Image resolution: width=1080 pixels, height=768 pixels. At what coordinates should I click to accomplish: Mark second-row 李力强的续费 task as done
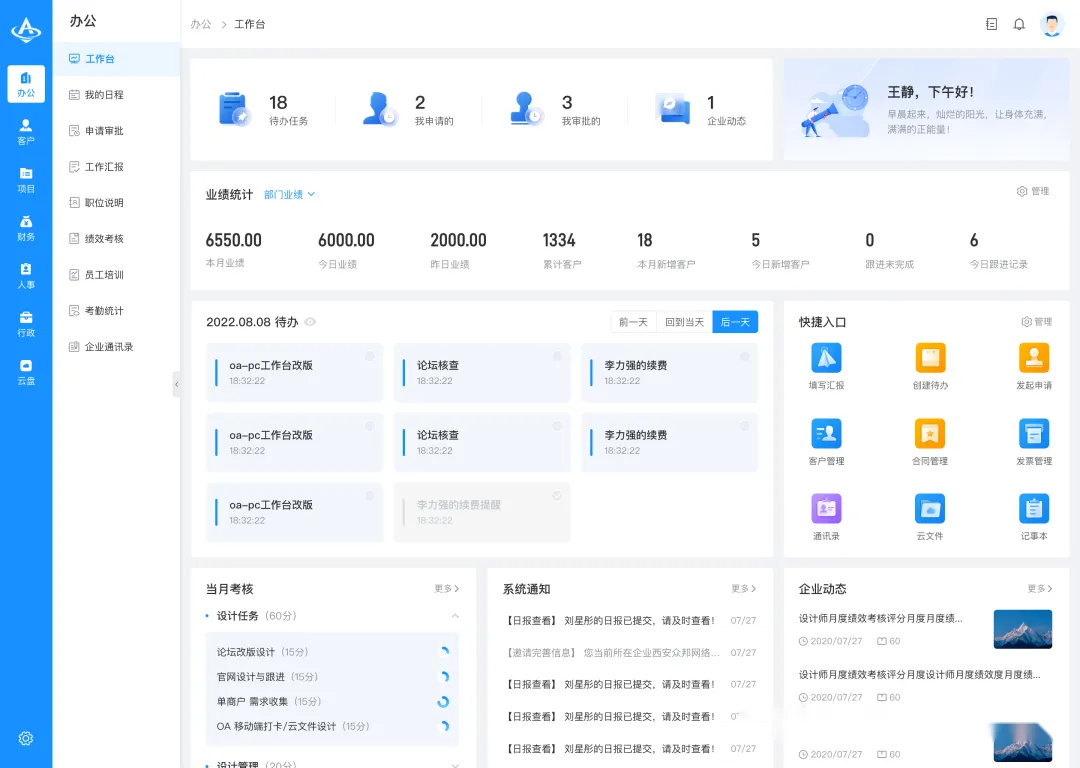click(x=745, y=426)
